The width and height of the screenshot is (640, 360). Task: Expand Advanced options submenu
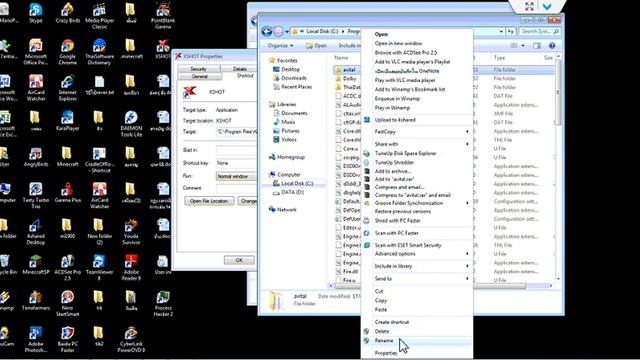pos(417,253)
